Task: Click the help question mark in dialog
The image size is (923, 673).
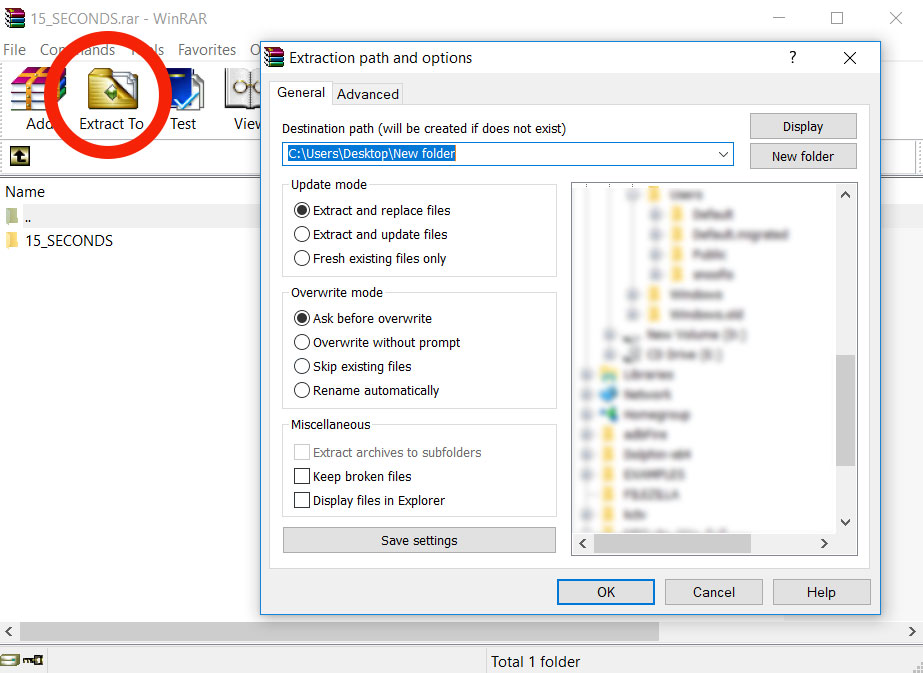Action: (792, 57)
